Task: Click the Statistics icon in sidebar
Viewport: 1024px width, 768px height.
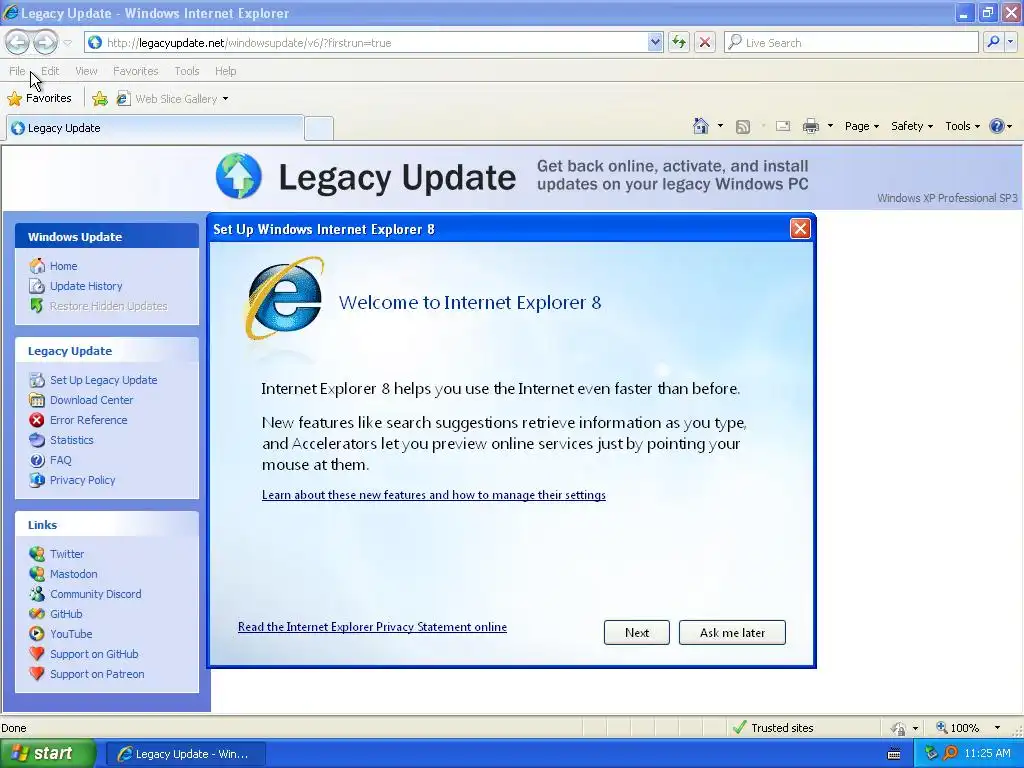Action: click(x=37, y=440)
